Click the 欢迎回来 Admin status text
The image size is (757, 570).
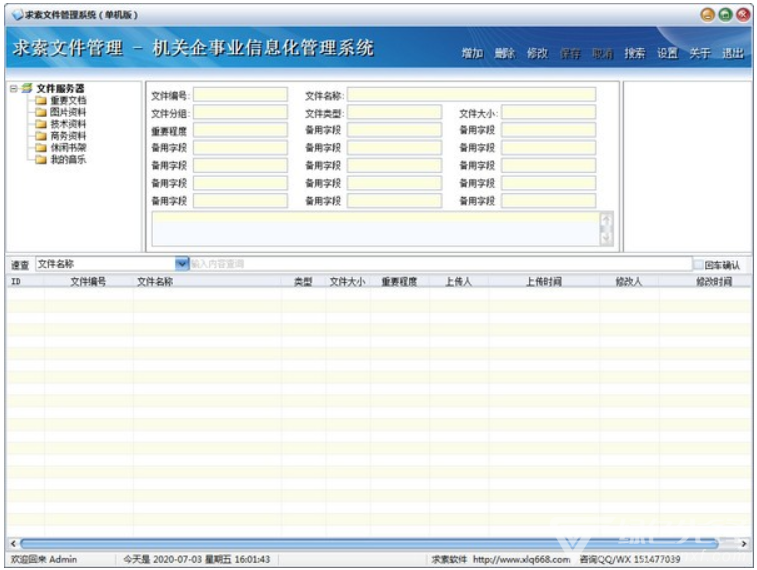pos(44,559)
